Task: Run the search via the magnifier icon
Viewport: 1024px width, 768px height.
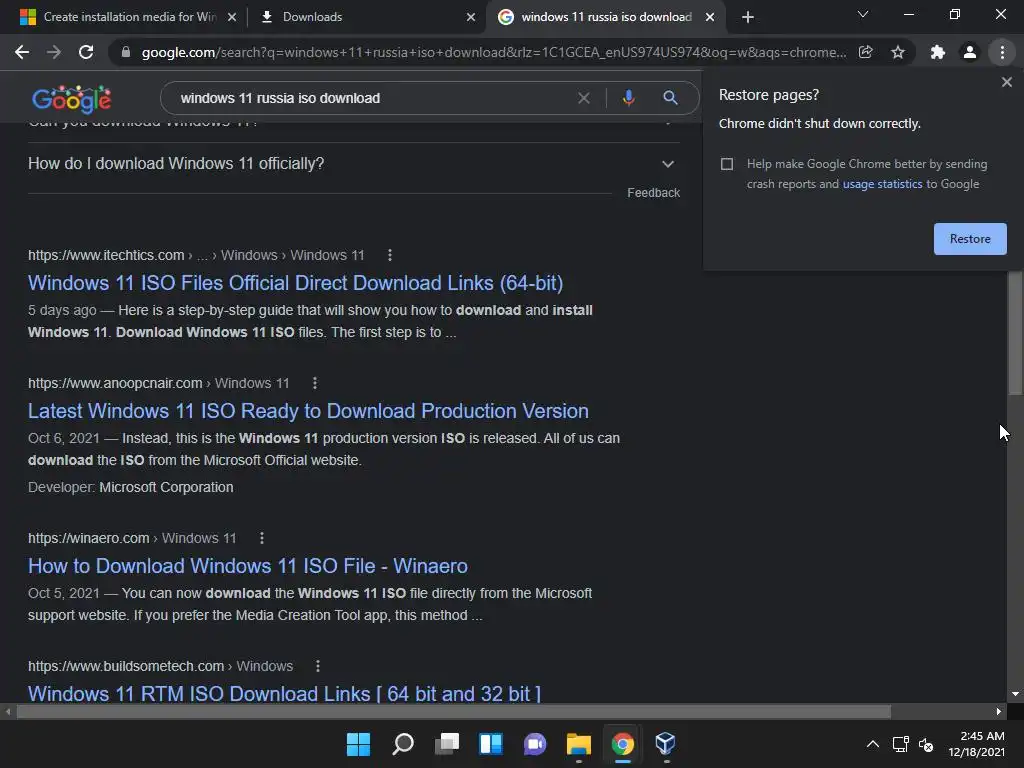Action: pos(670,98)
